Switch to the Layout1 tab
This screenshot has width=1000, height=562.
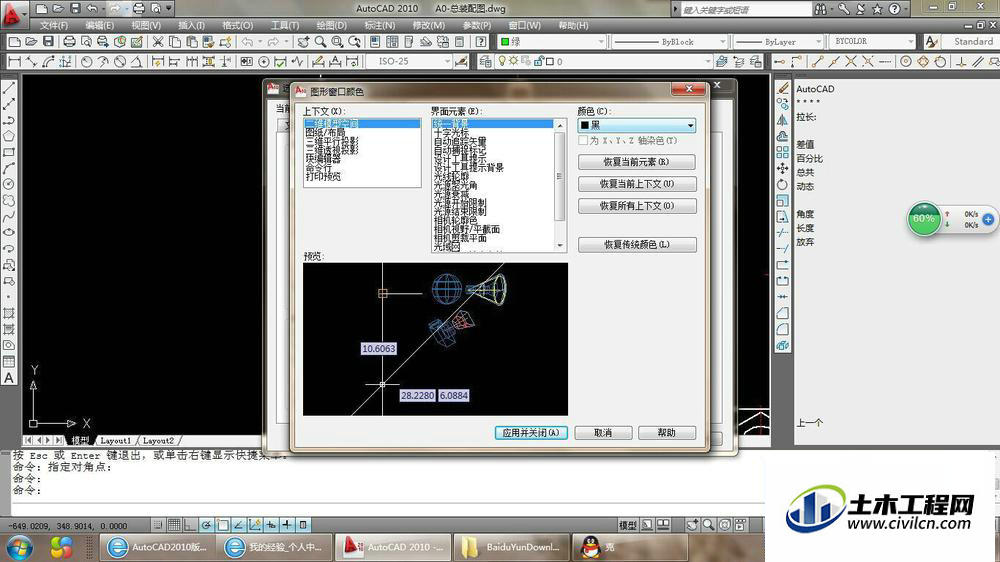click(x=115, y=440)
